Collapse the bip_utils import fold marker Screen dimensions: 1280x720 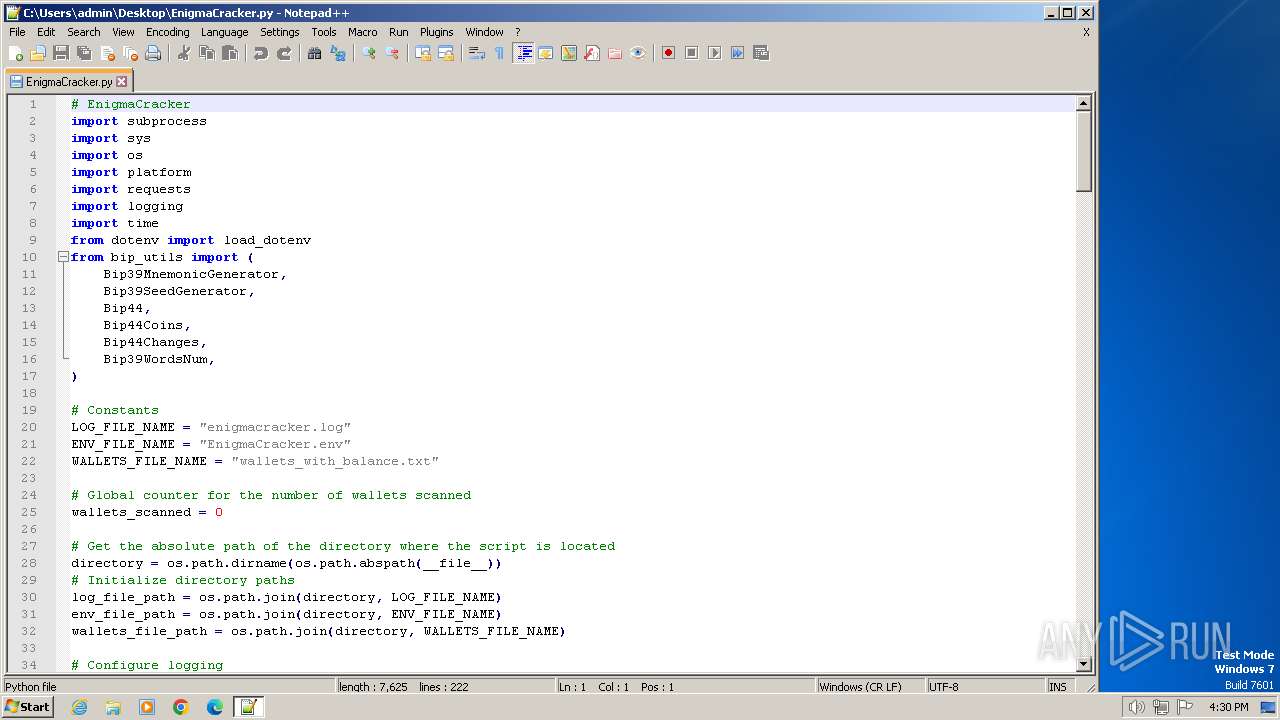[63, 257]
